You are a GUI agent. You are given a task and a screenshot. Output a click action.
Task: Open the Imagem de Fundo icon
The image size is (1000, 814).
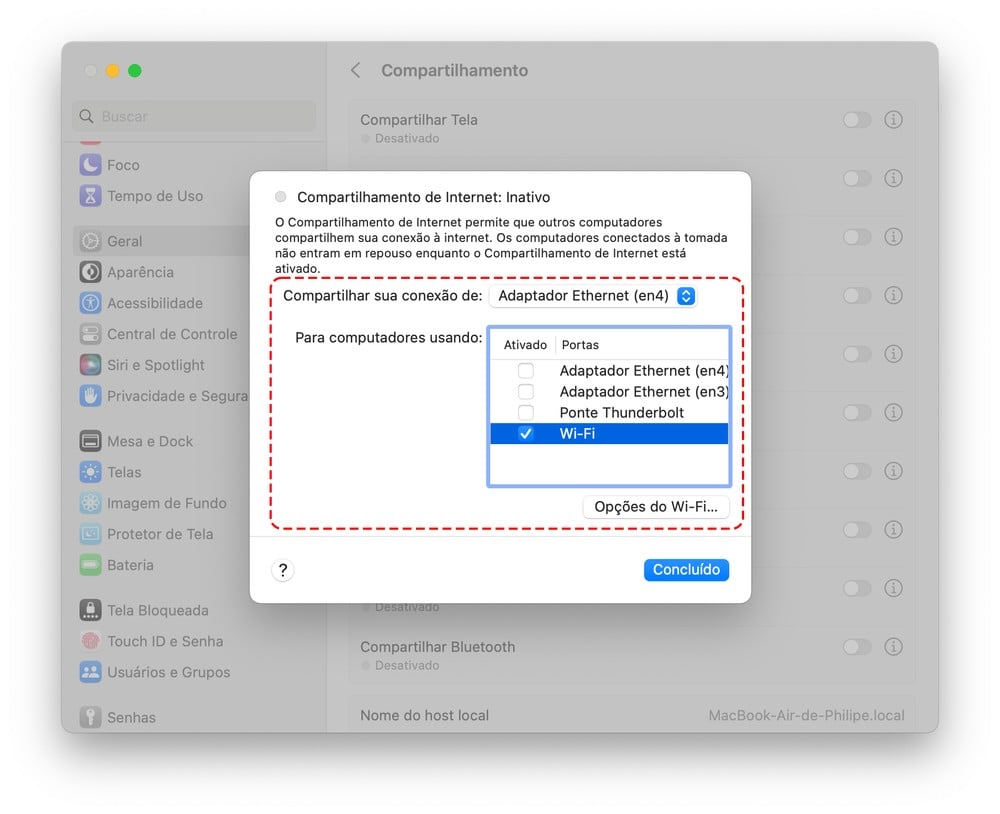tap(90, 503)
